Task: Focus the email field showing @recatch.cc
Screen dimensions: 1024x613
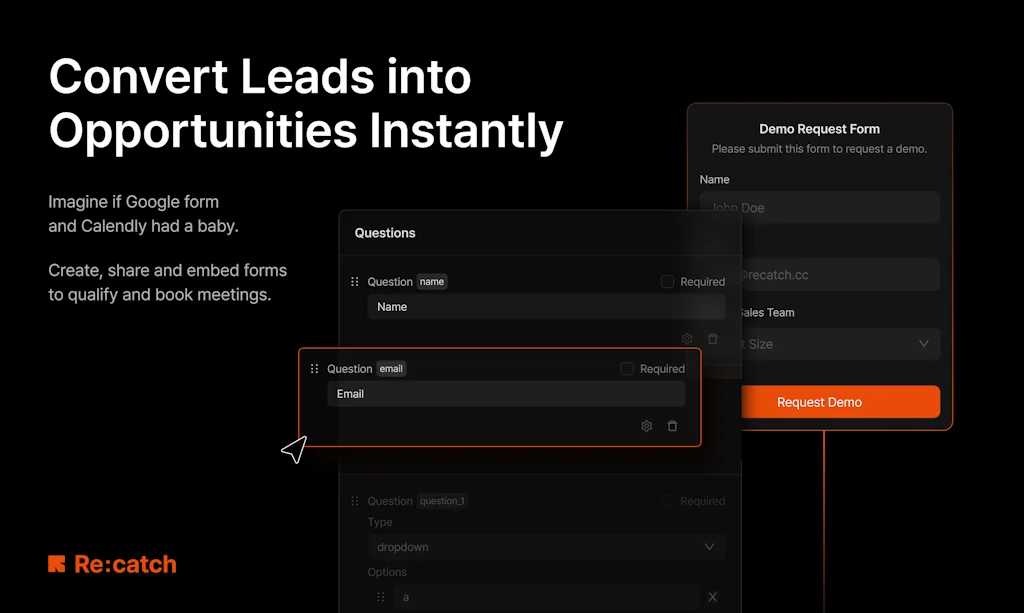Action: (x=840, y=274)
